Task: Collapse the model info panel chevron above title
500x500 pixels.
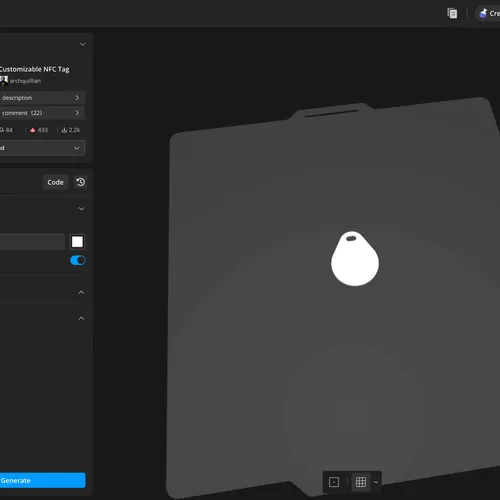Action: coord(82,44)
